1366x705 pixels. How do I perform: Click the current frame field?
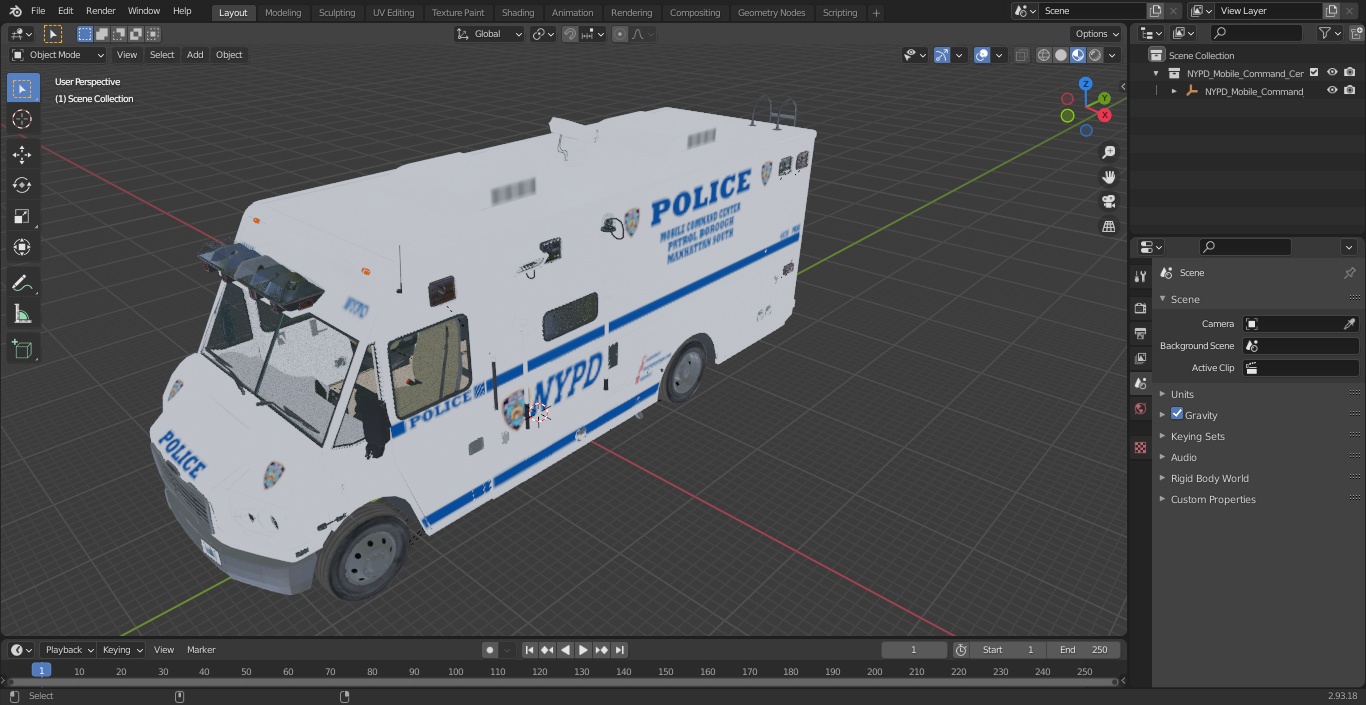point(914,650)
